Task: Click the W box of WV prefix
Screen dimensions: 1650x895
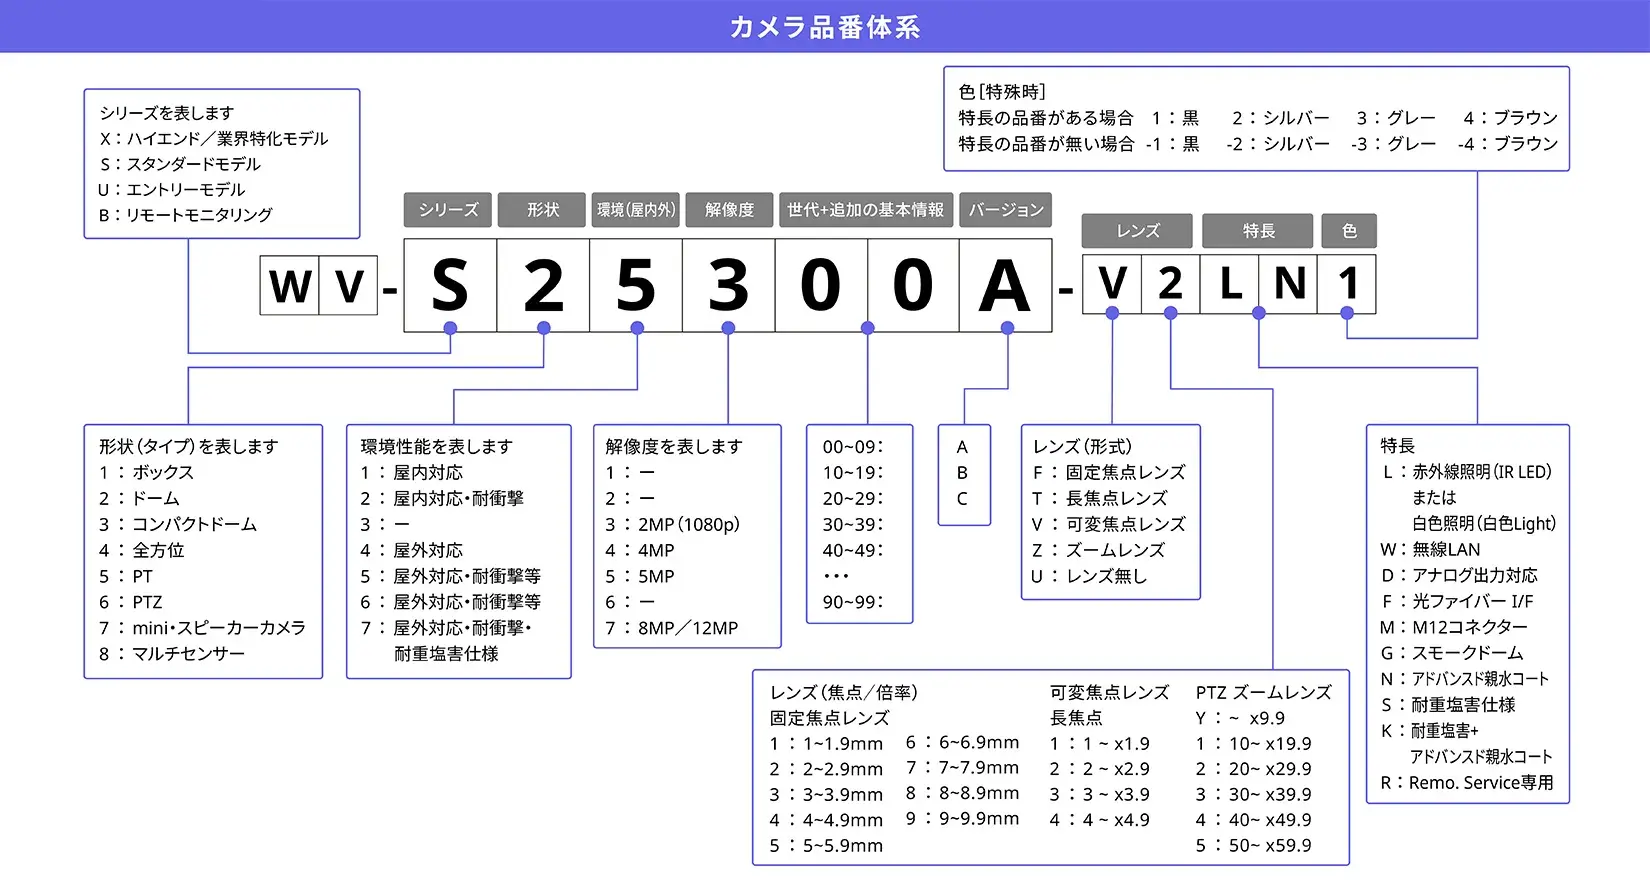Action: pos(290,286)
